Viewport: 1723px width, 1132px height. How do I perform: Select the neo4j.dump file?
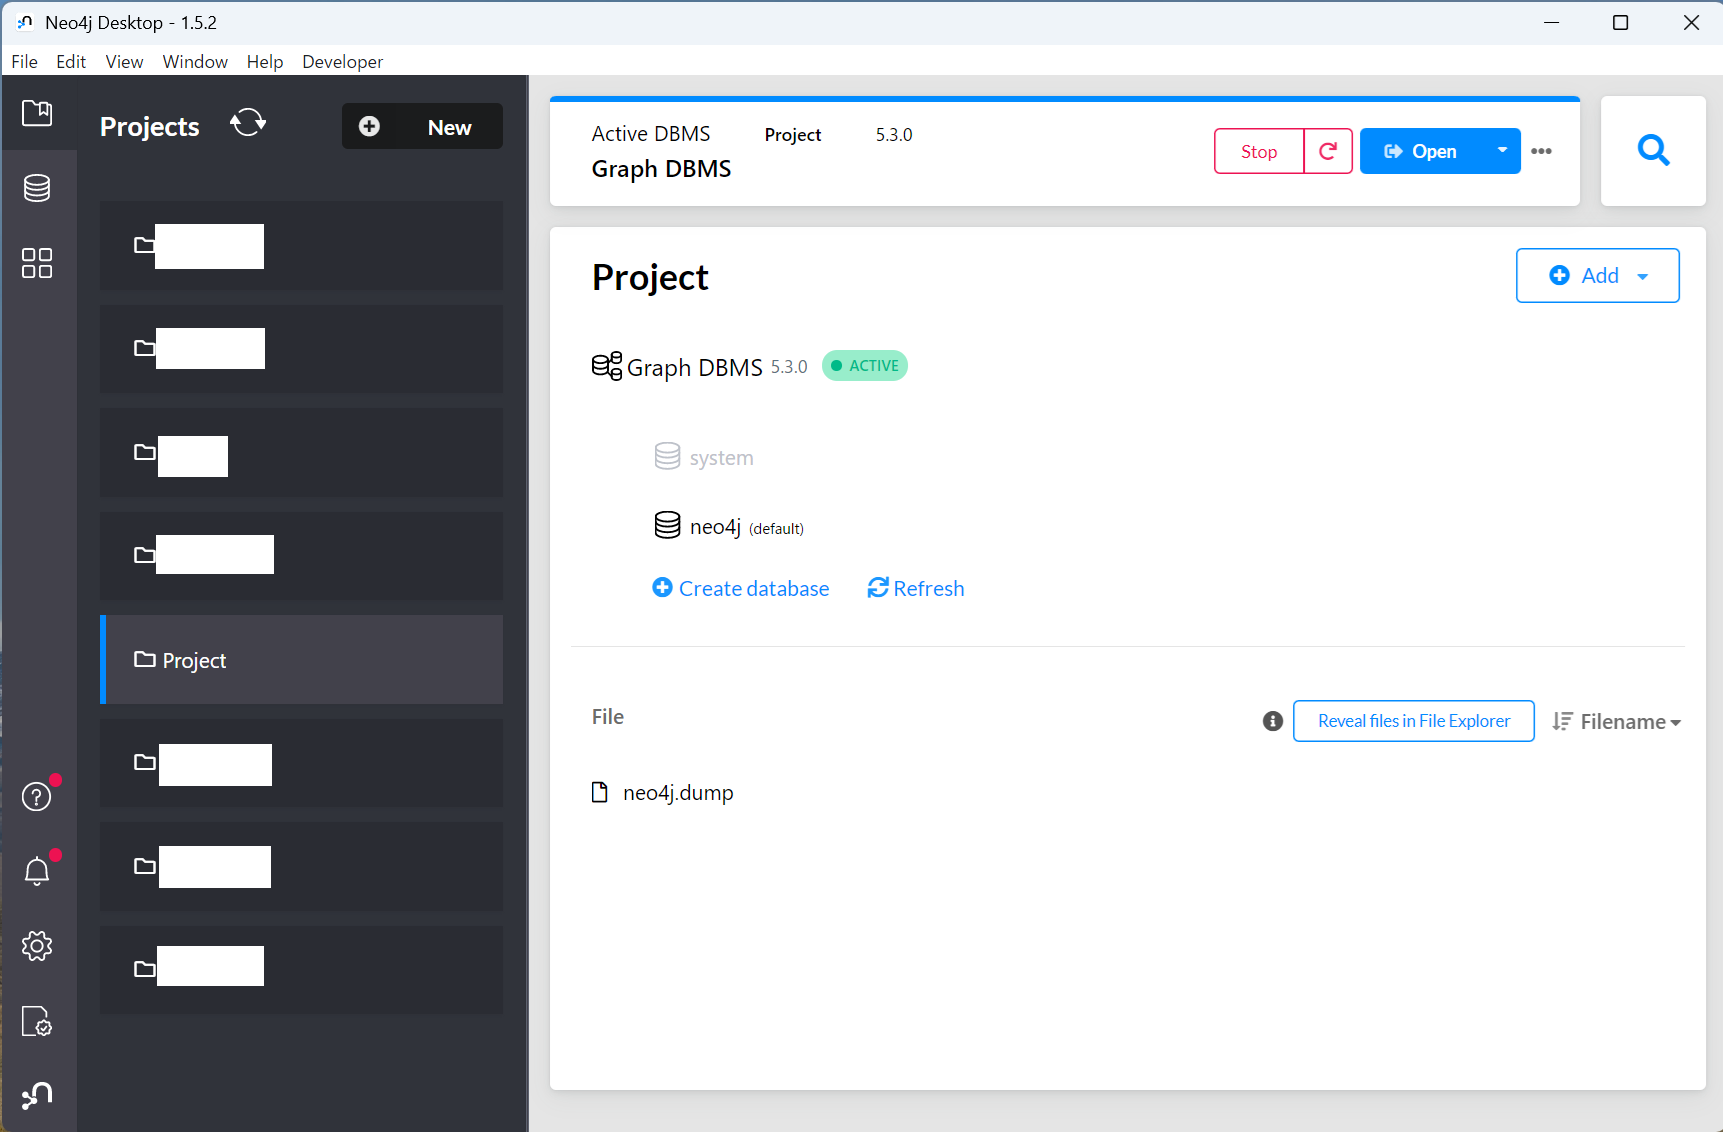[x=677, y=792]
